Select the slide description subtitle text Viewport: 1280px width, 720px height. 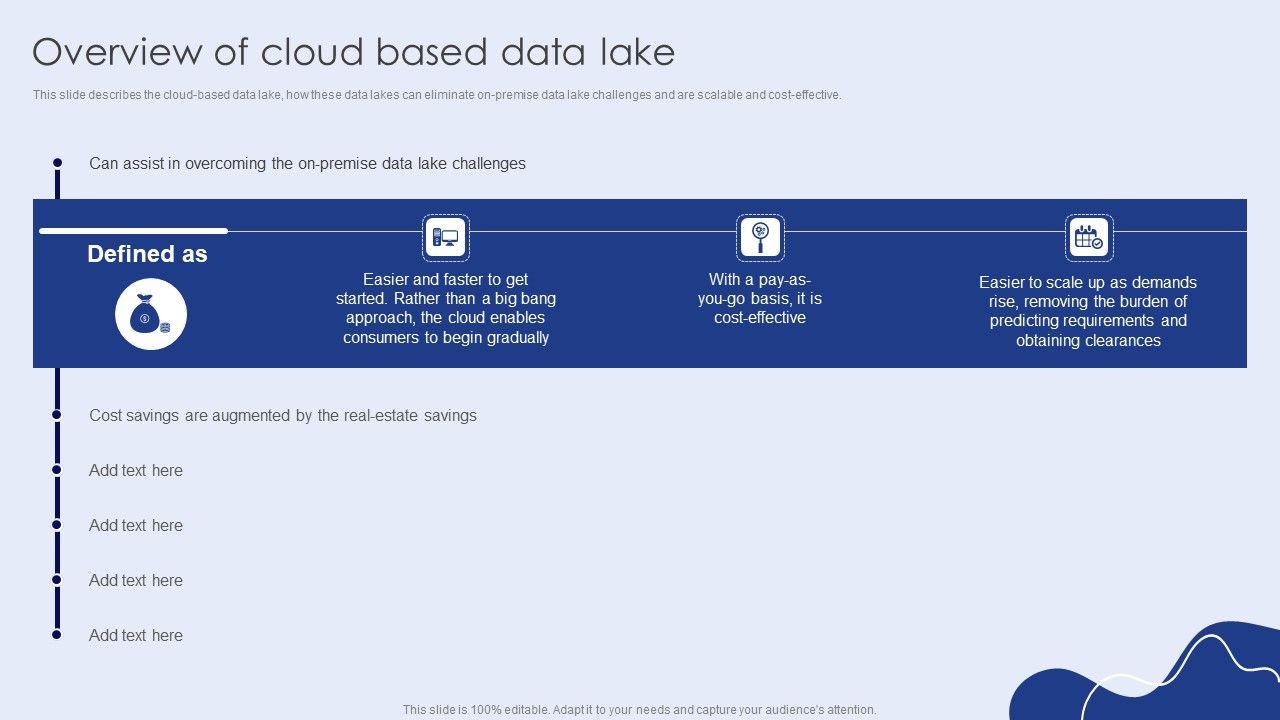[x=437, y=95]
